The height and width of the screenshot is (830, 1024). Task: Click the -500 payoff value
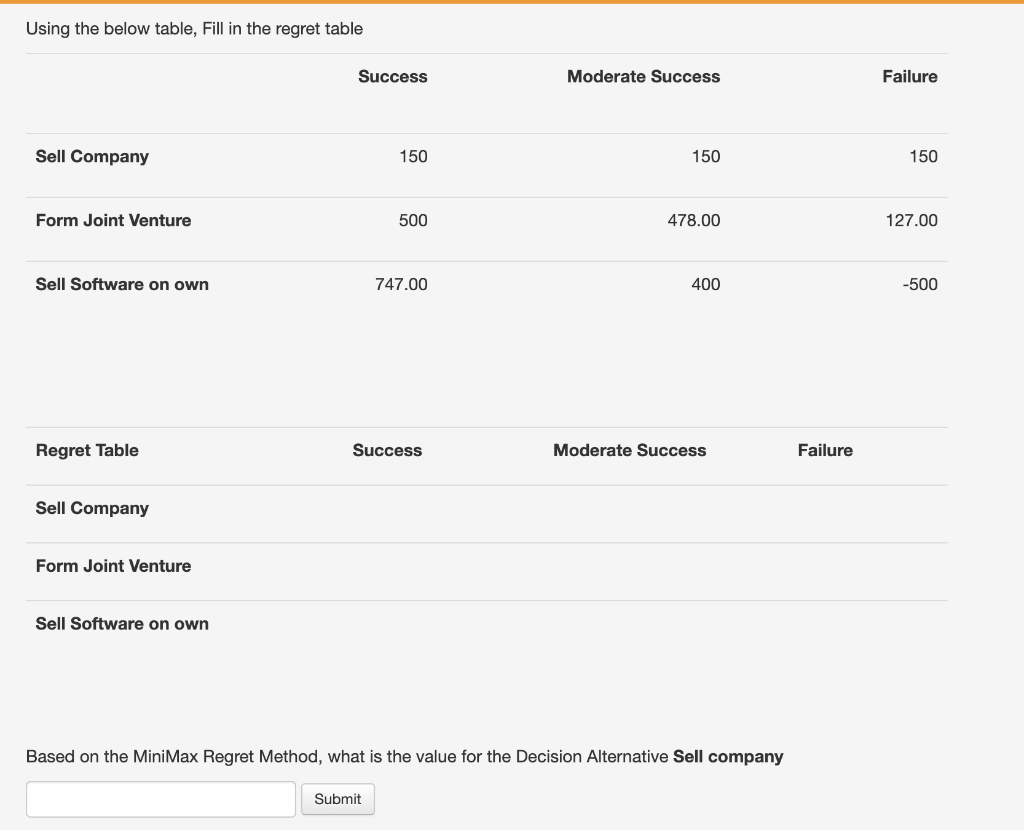919,284
